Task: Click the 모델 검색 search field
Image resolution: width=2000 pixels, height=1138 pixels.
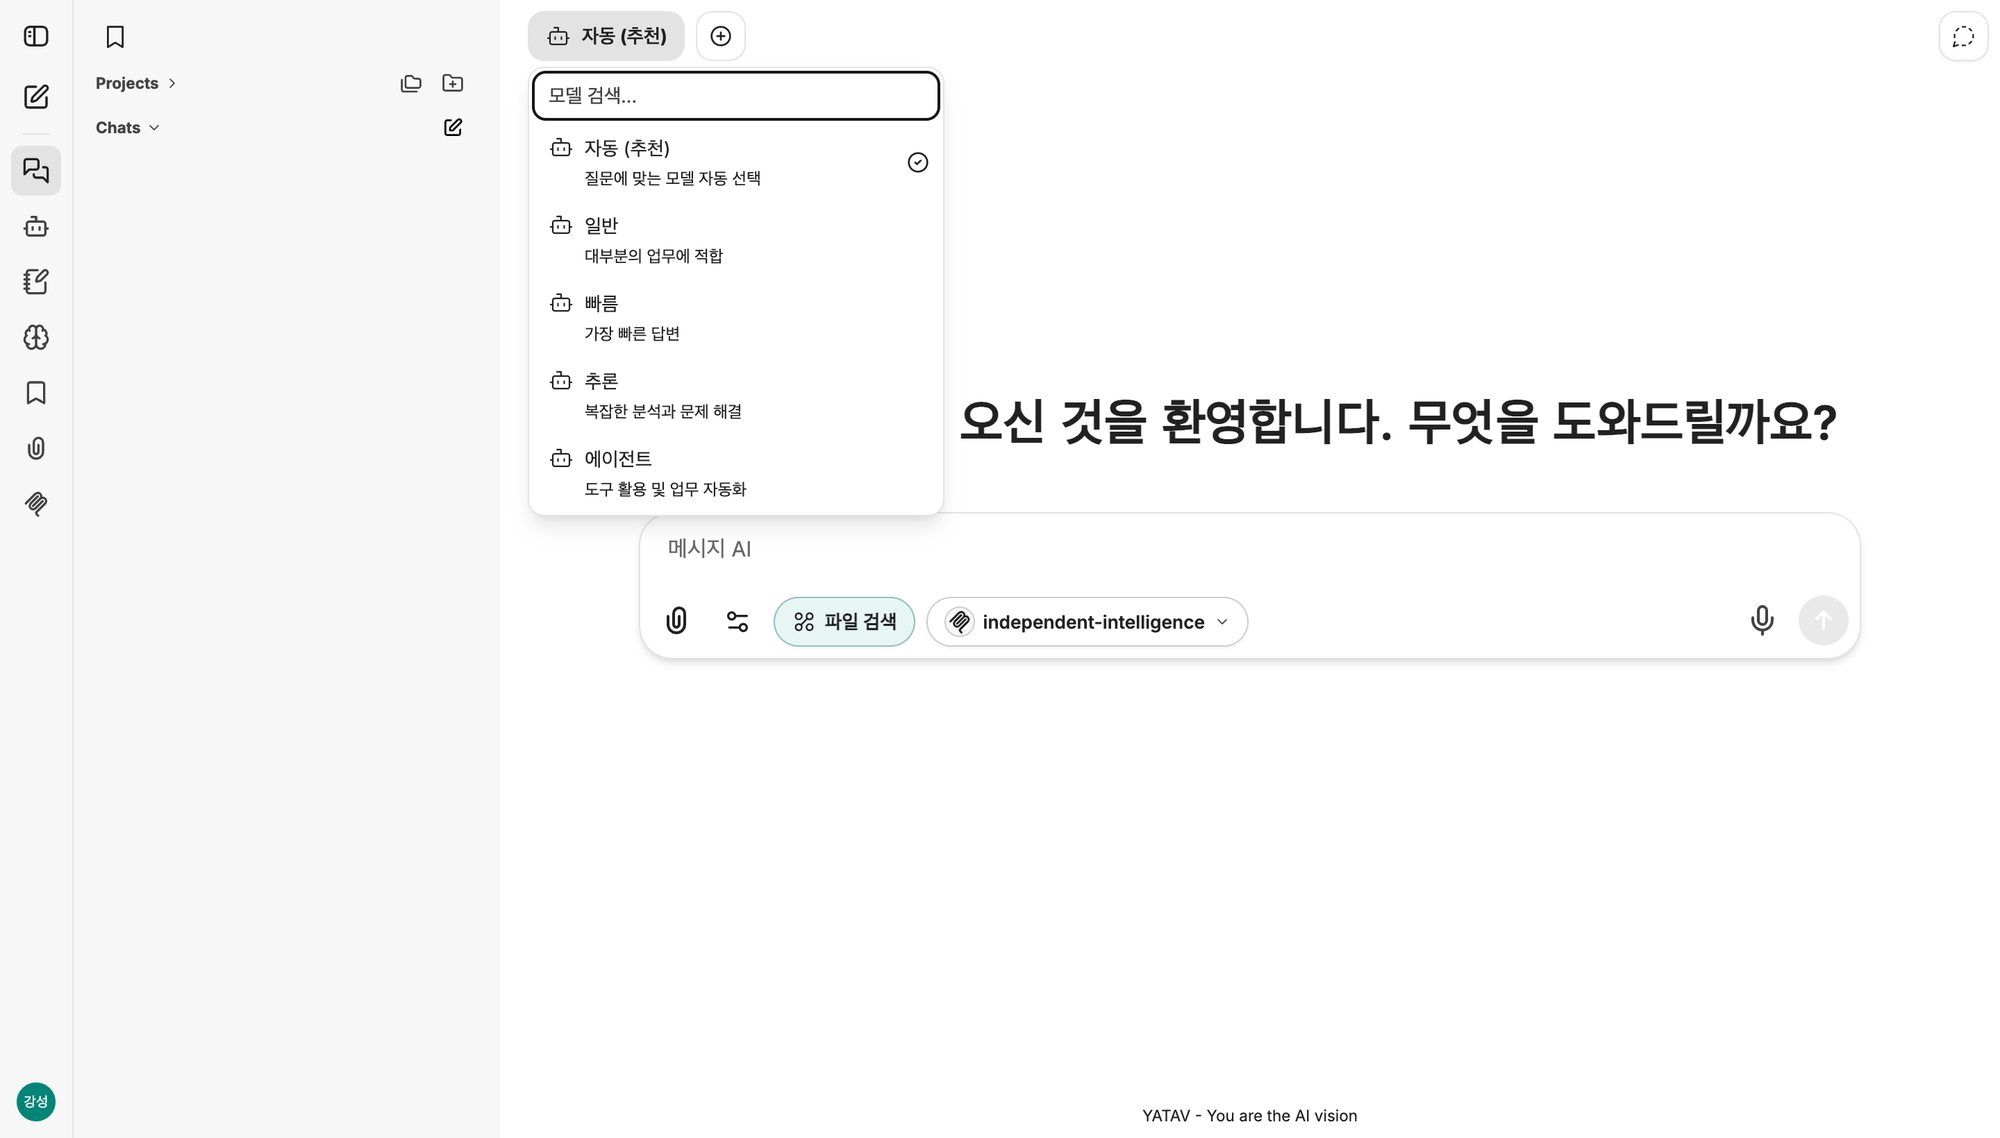Action: pos(736,96)
